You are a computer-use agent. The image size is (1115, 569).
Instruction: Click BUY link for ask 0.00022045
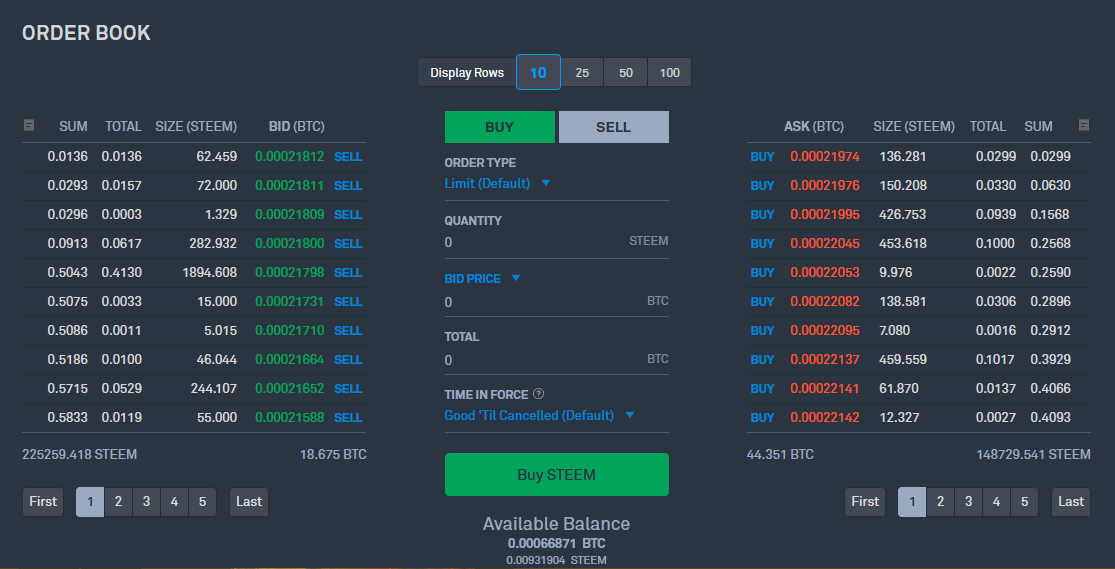[x=762, y=243]
